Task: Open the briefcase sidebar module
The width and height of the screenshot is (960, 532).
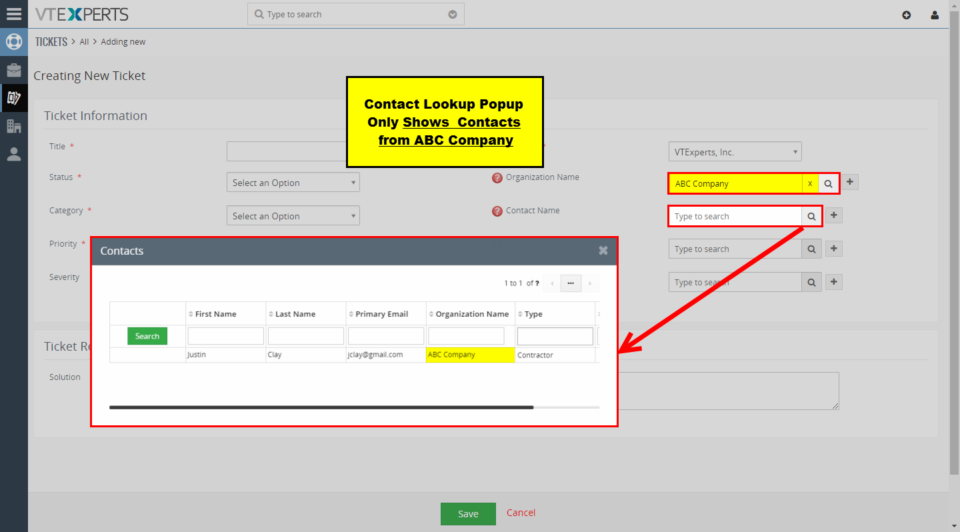Action: click(x=13, y=70)
